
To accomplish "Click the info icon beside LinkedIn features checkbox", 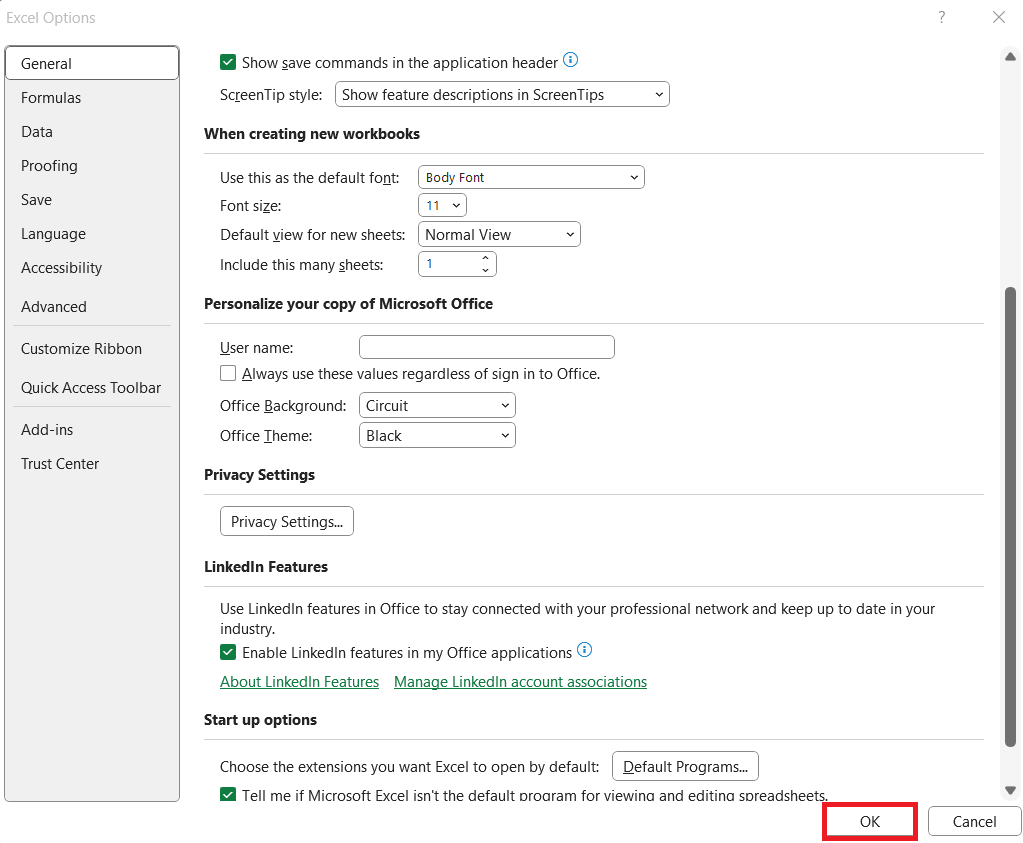I will (x=585, y=650).
